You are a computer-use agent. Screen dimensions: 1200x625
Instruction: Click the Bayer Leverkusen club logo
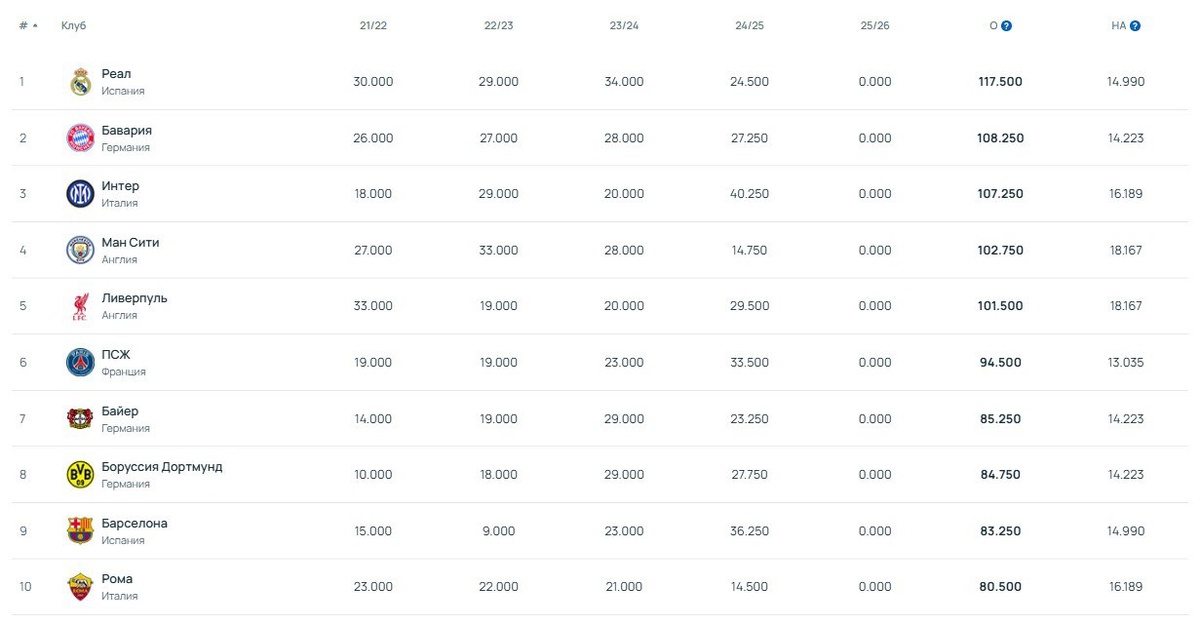(x=80, y=418)
